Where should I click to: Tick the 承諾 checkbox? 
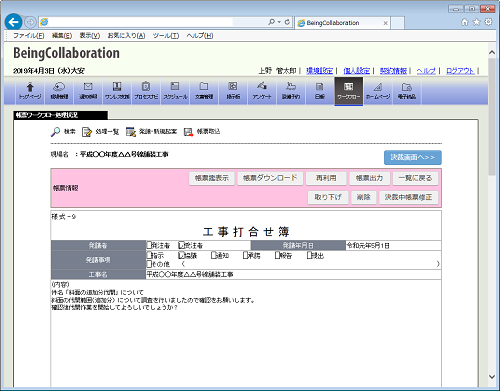tap(245, 256)
